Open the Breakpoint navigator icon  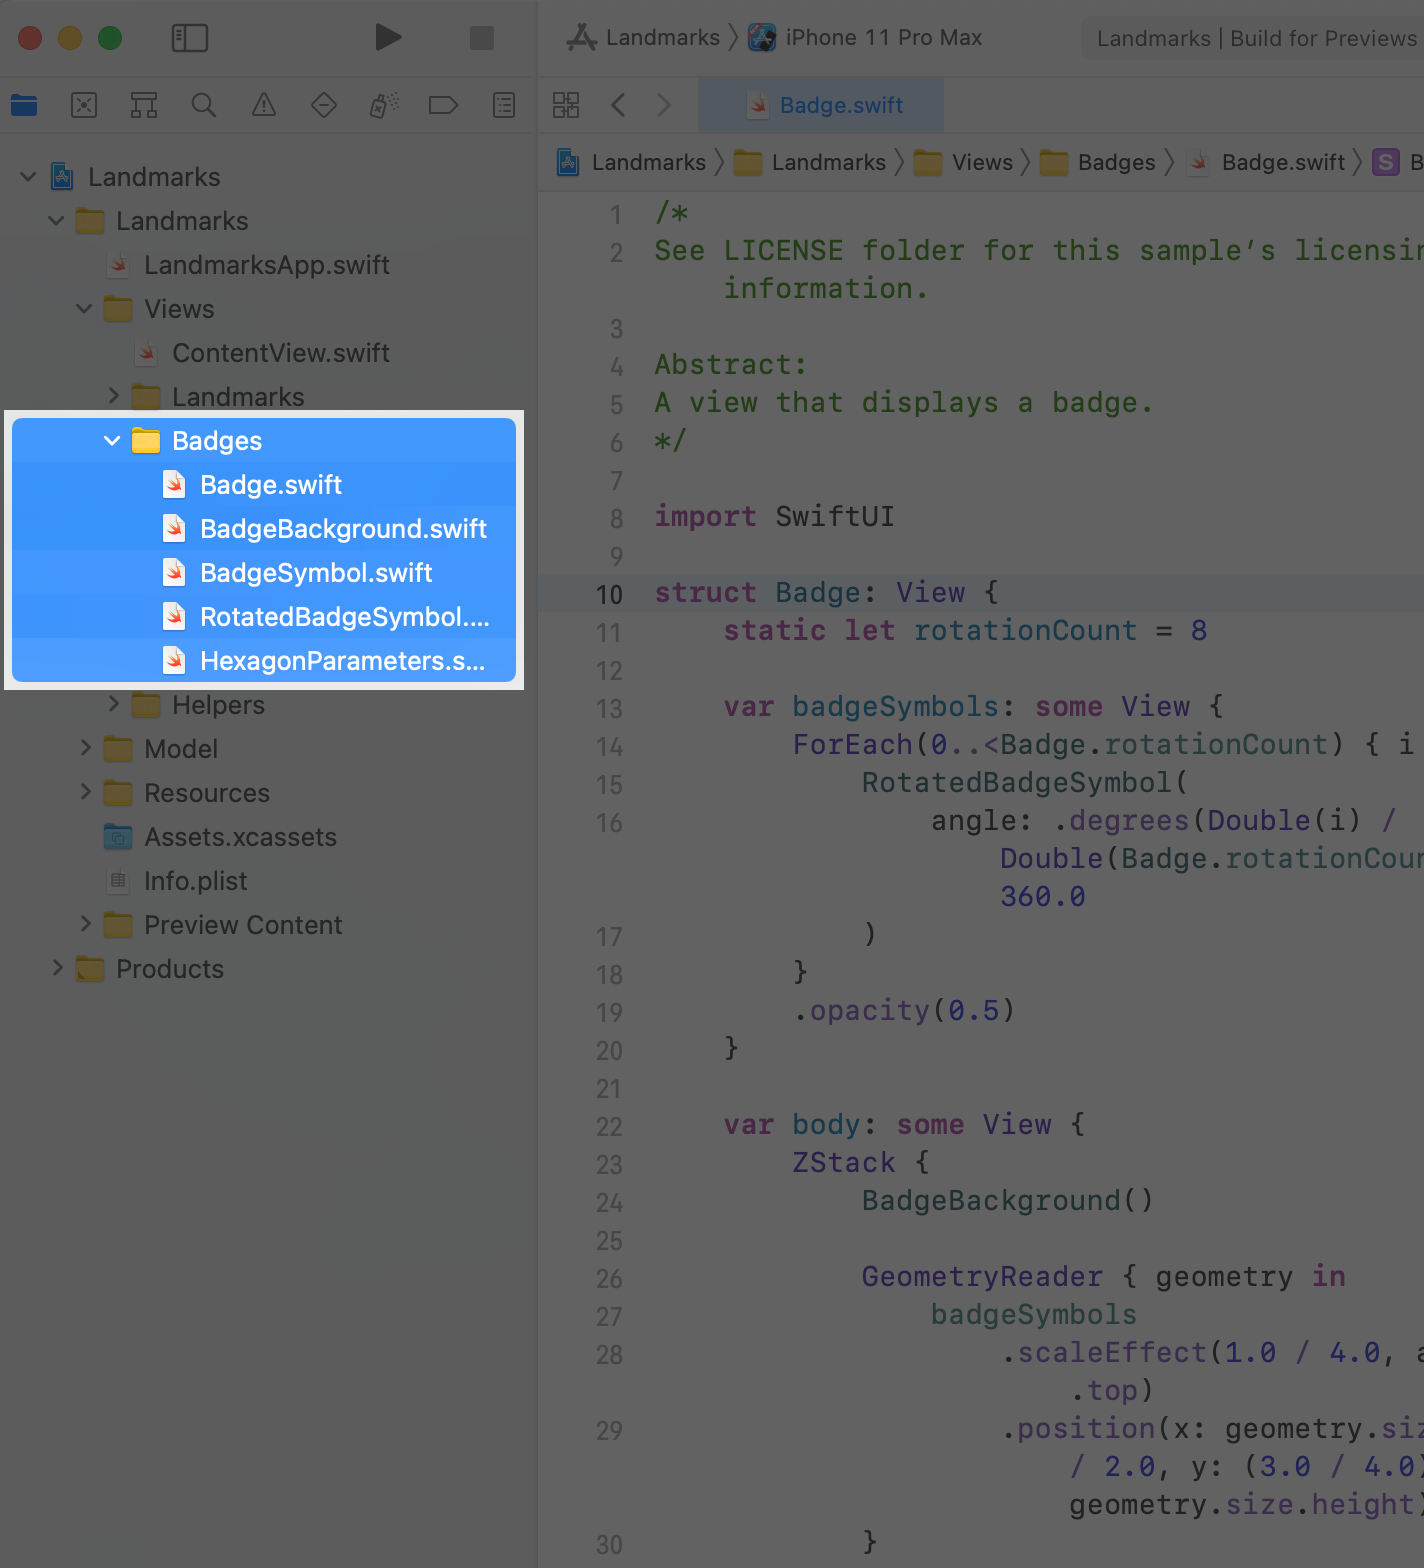click(443, 105)
